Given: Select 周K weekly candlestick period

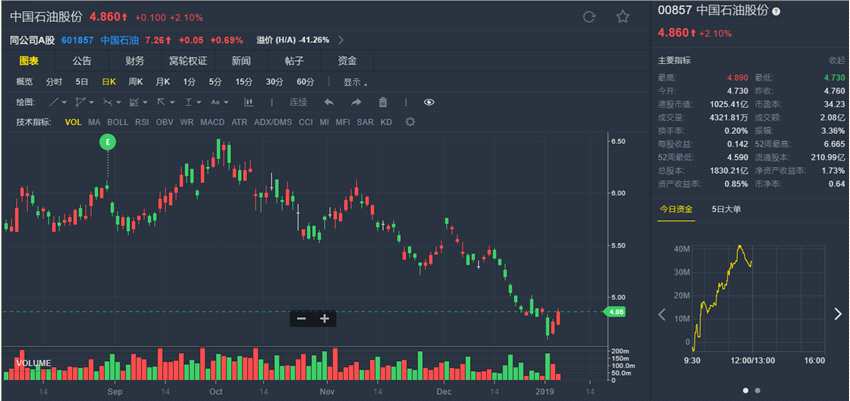Looking at the screenshot, I should (136, 82).
